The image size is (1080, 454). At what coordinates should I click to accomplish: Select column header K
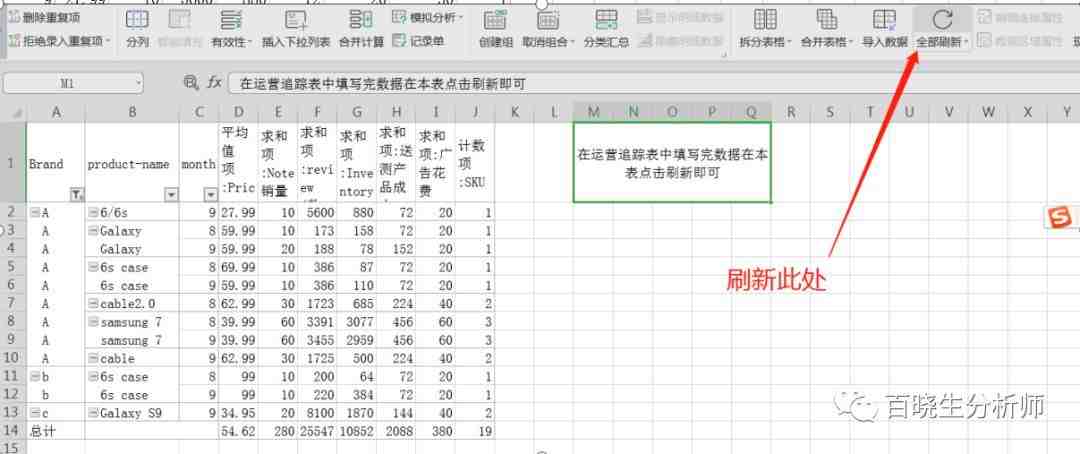click(514, 112)
